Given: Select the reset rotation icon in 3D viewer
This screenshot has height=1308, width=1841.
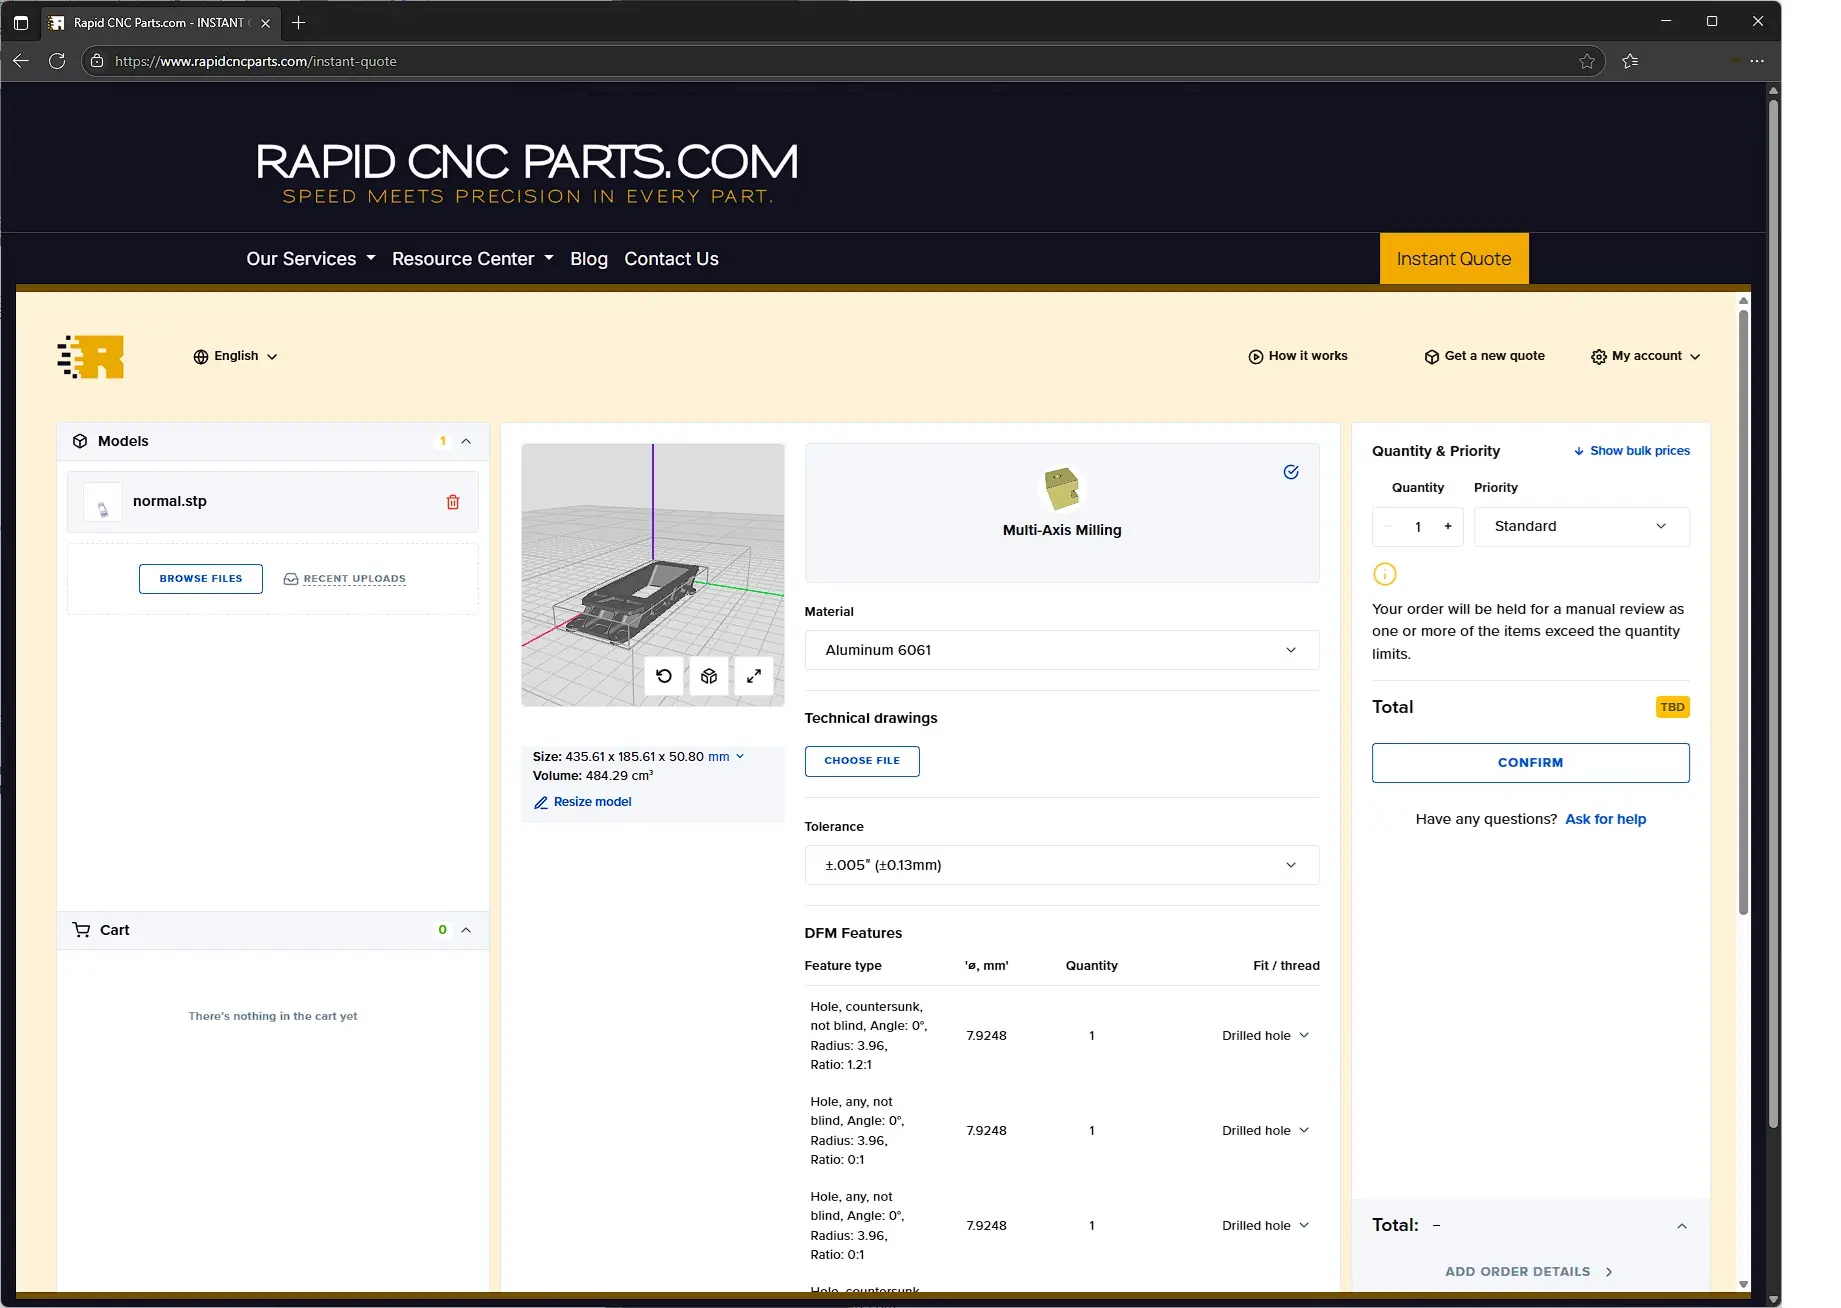Looking at the screenshot, I should click(x=663, y=676).
